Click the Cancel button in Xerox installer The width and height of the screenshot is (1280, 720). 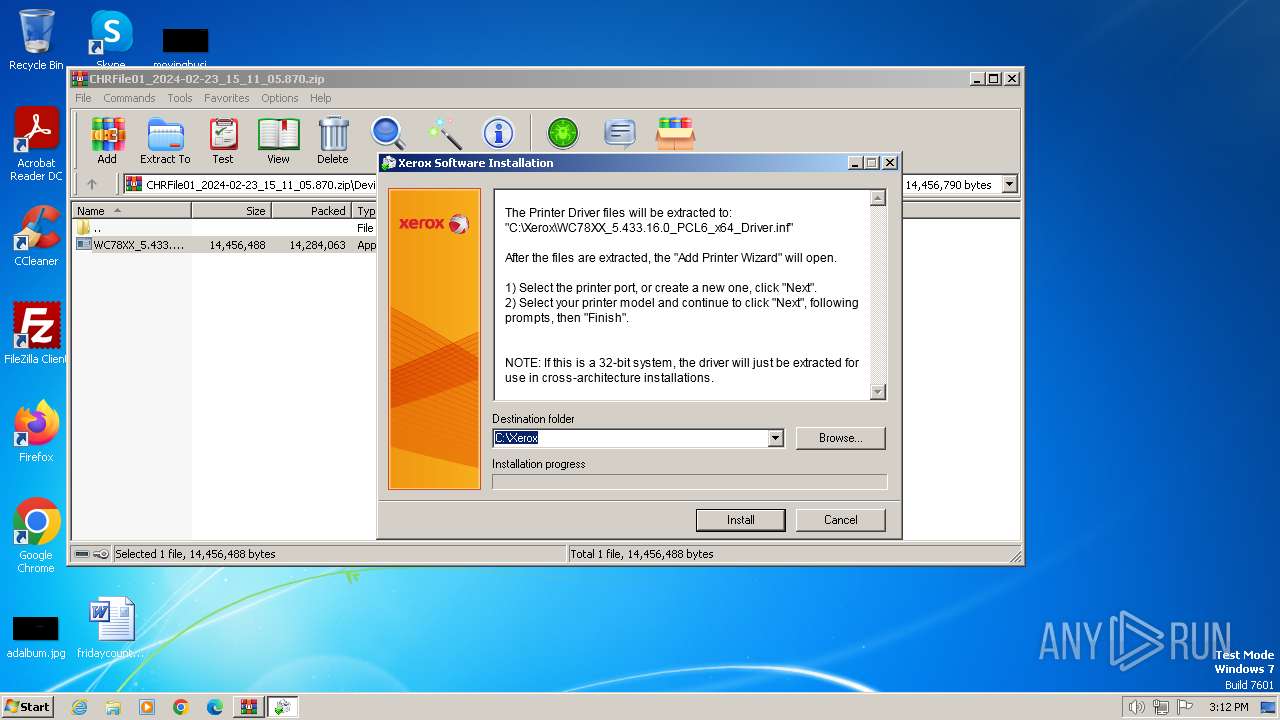pos(841,520)
